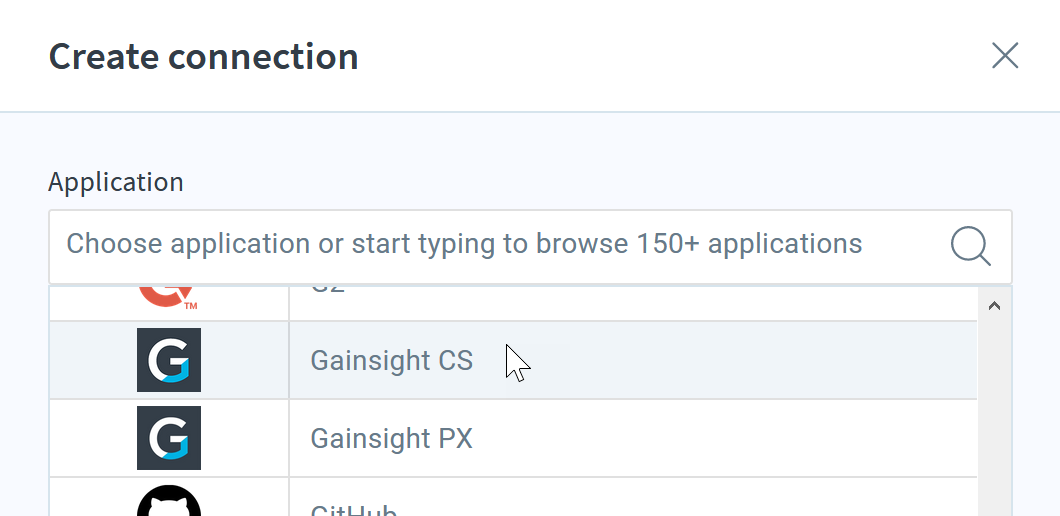Click the Application field label
This screenshot has height=516, width=1060.
(x=116, y=182)
